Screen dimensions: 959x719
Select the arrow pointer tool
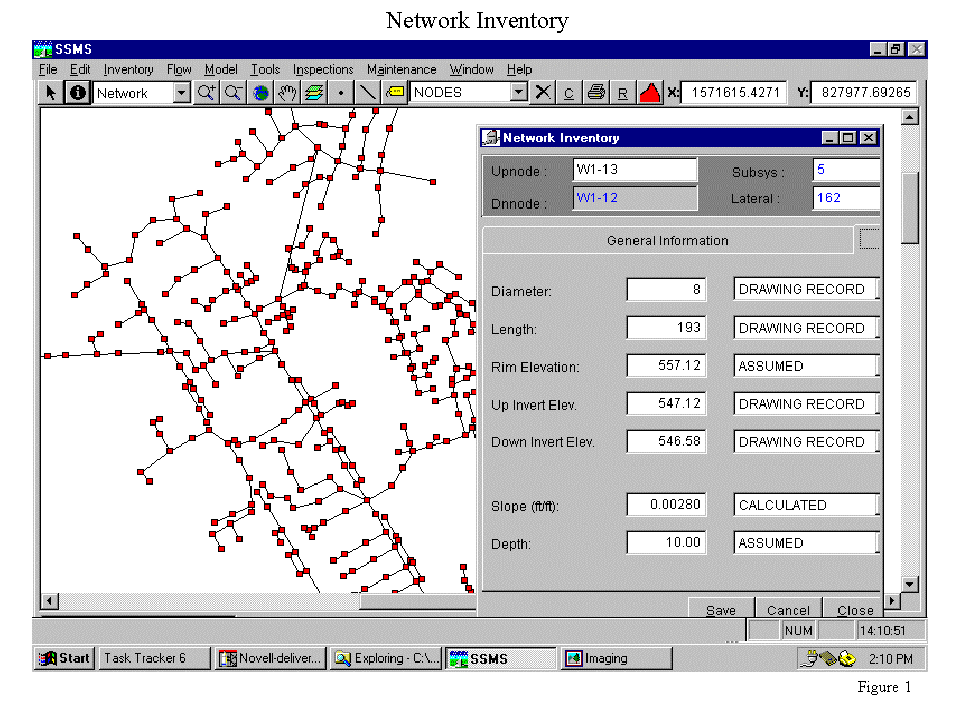51,93
